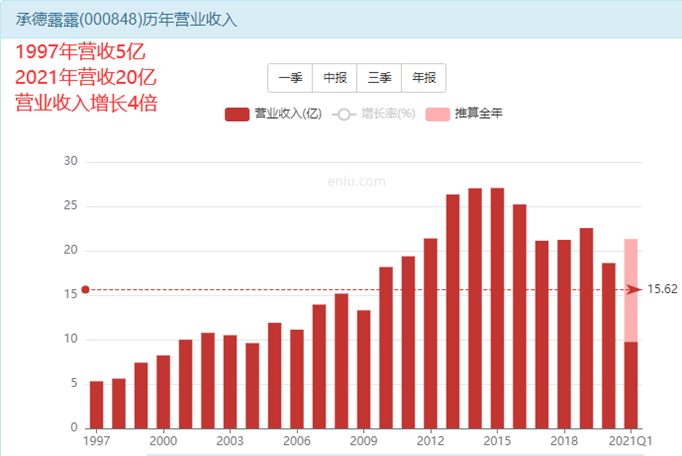Click the pink projected full-year 2021 bar
The image size is (682, 456).
click(631, 290)
